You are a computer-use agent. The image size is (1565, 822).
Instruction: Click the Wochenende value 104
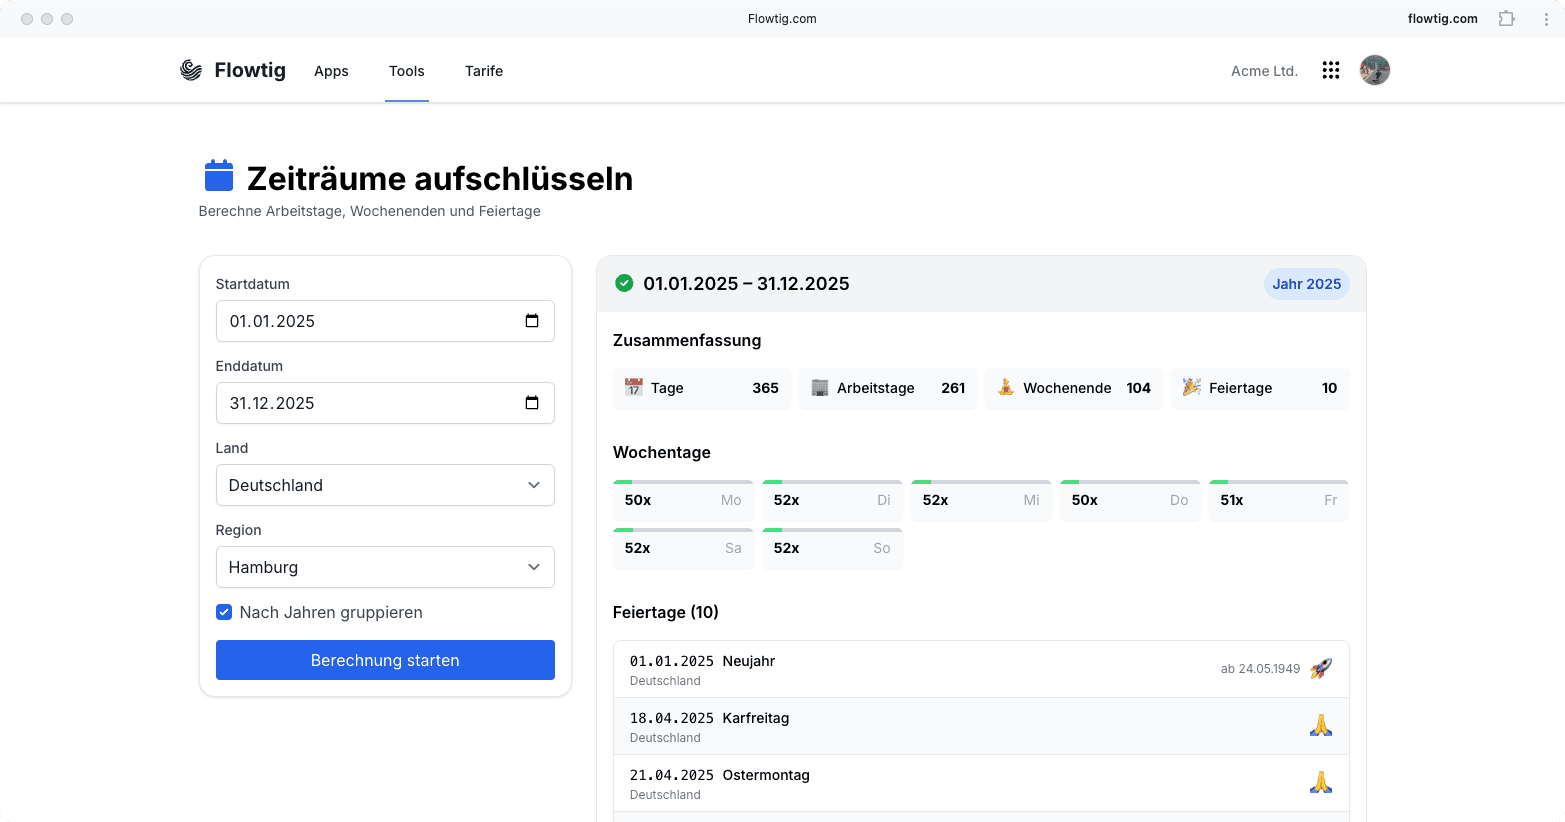pos(1138,388)
